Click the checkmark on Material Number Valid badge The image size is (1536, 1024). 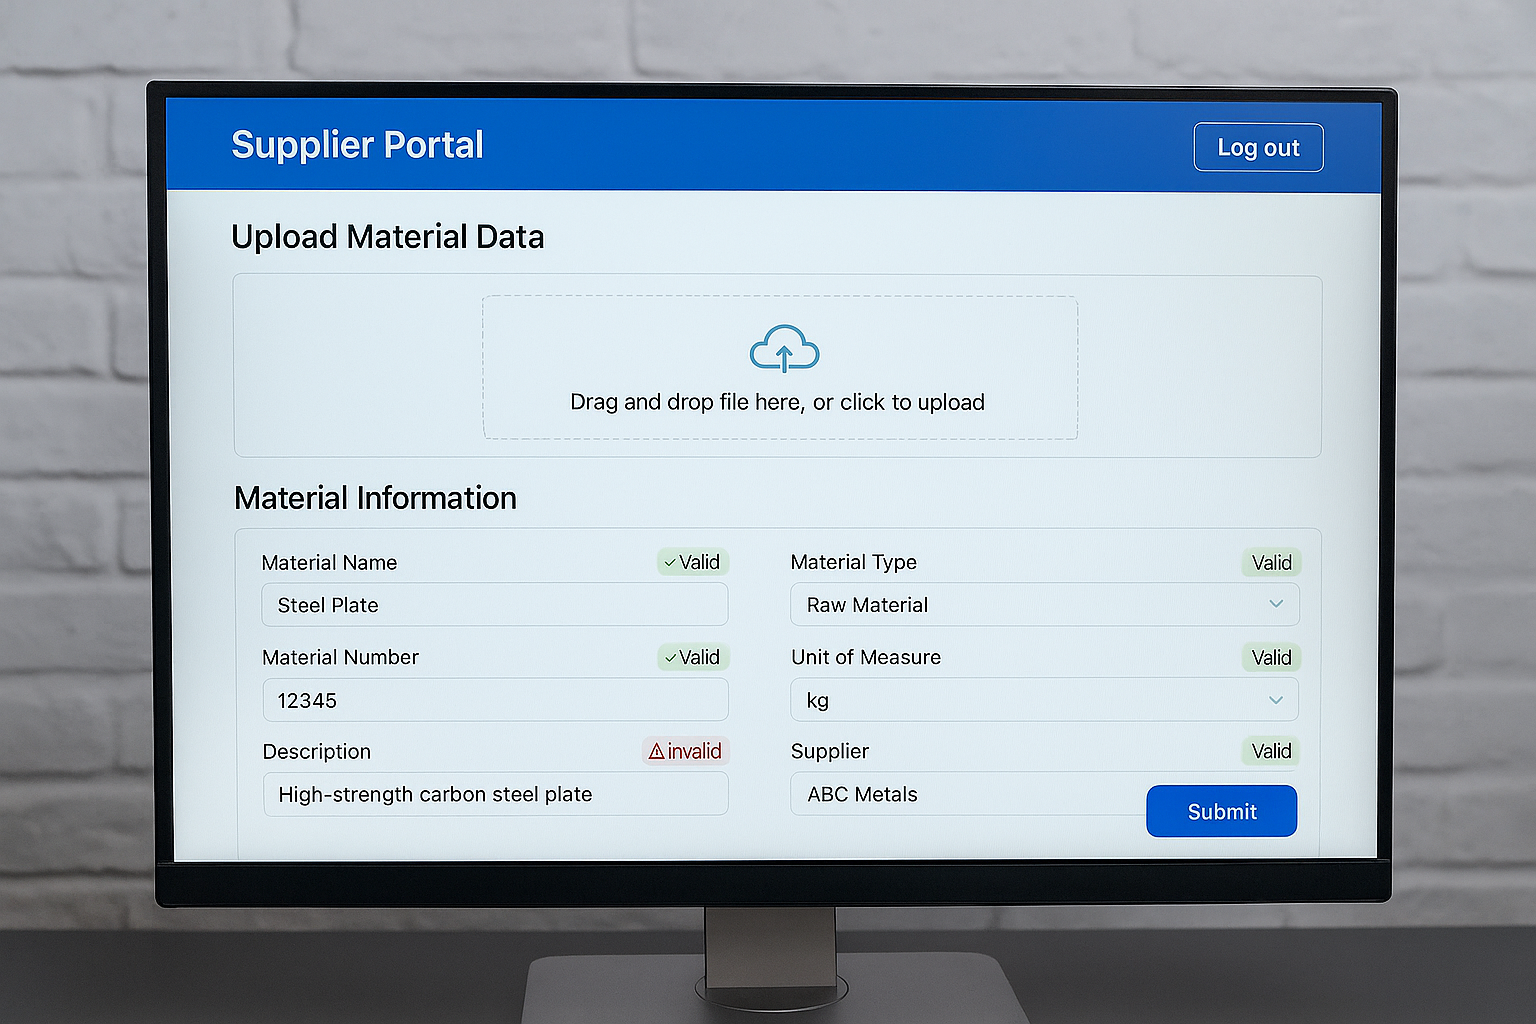point(669,657)
